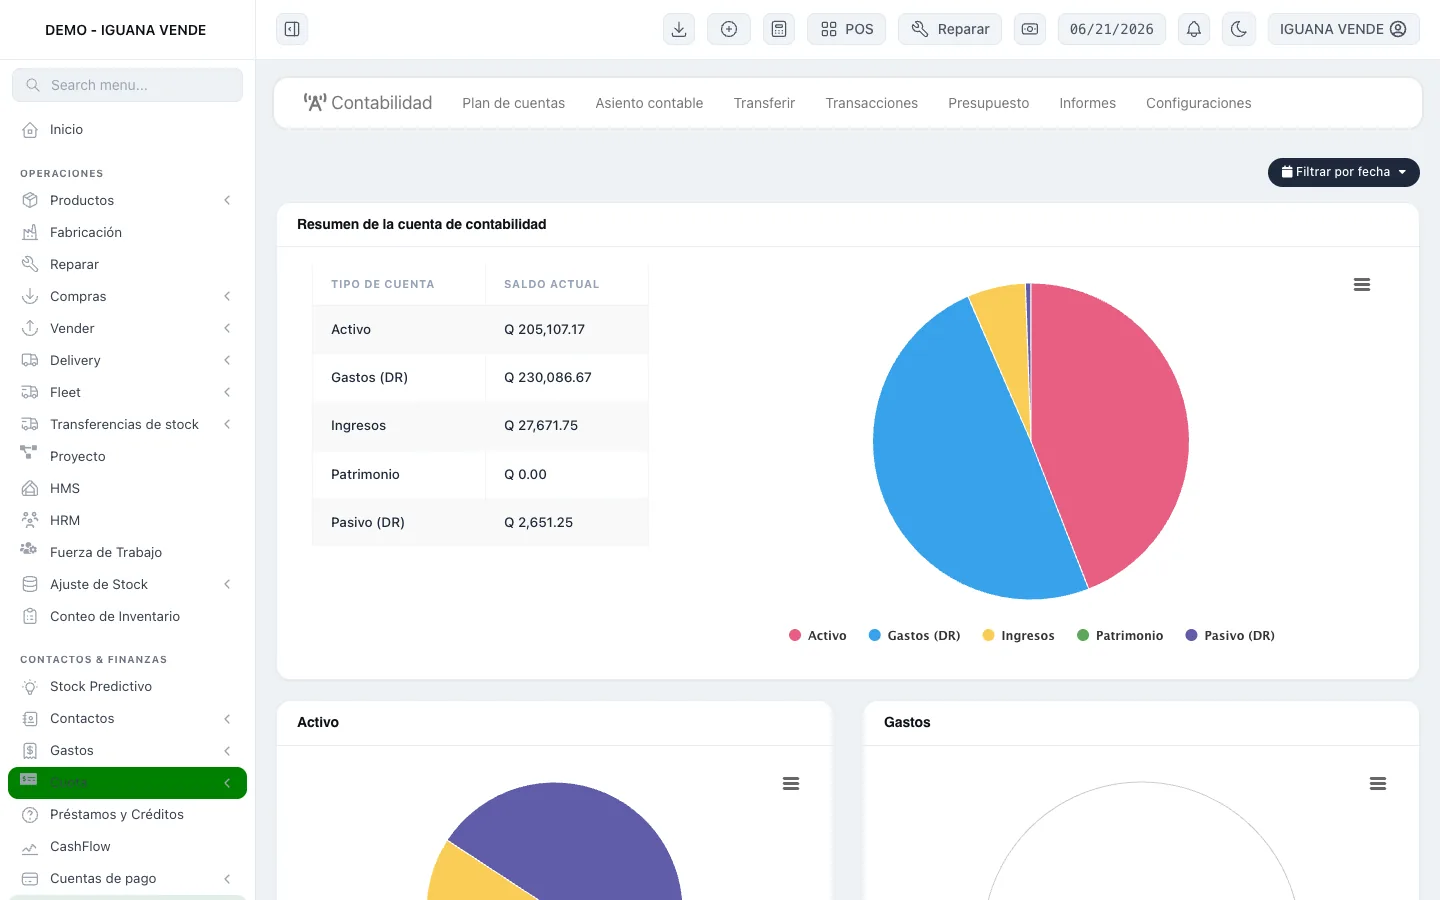This screenshot has width=1440, height=900.
Task: Click the cash register icon beside the date
Action: (1030, 29)
